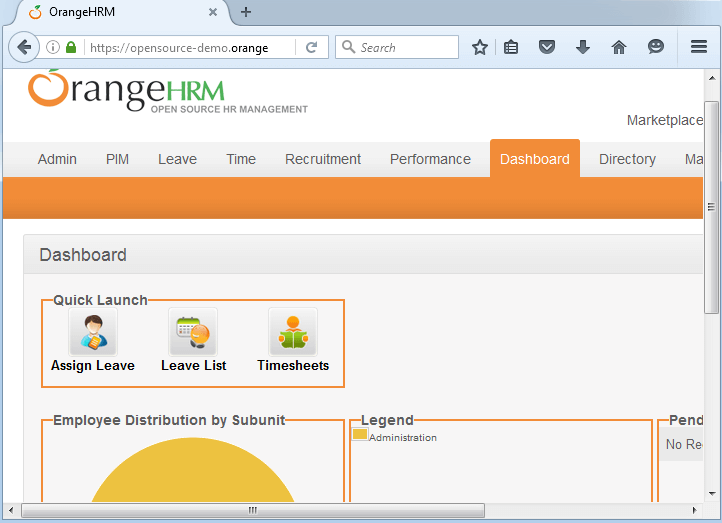Open downloads arrow icon

(x=583, y=47)
